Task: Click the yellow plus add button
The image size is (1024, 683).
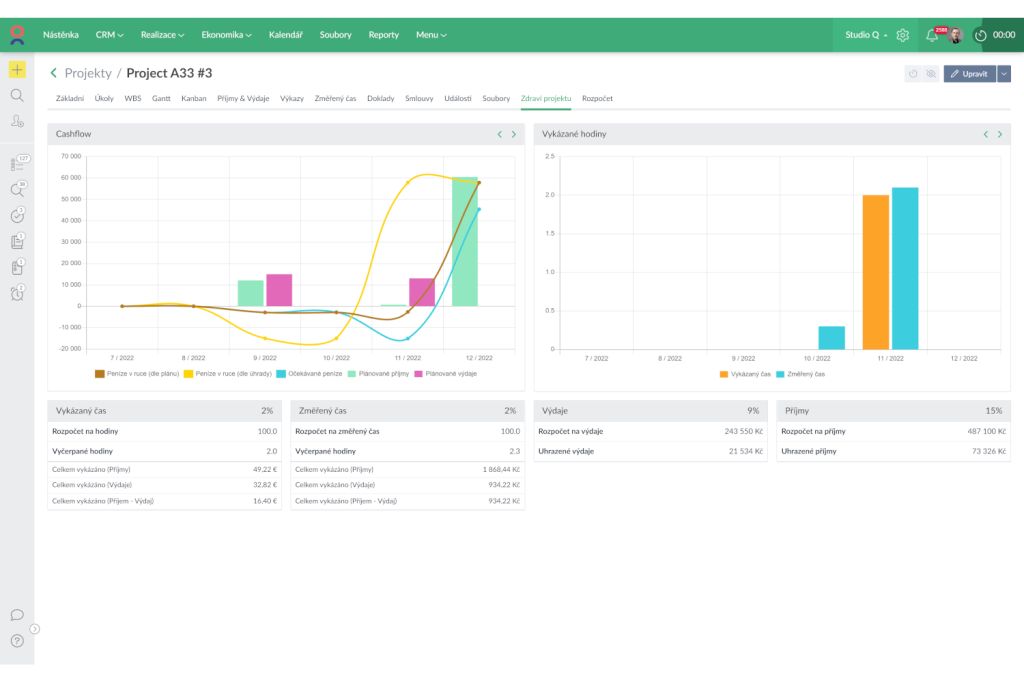Action: click(x=17, y=70)
